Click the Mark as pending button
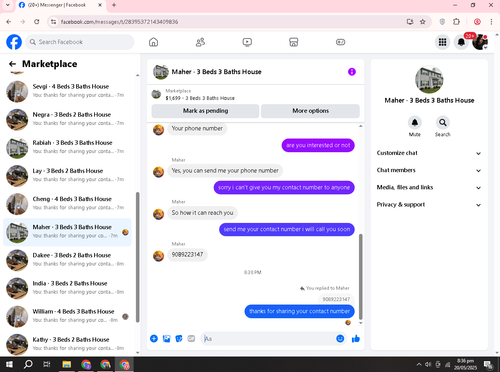 pyautogui.click(x=205, y=111)
